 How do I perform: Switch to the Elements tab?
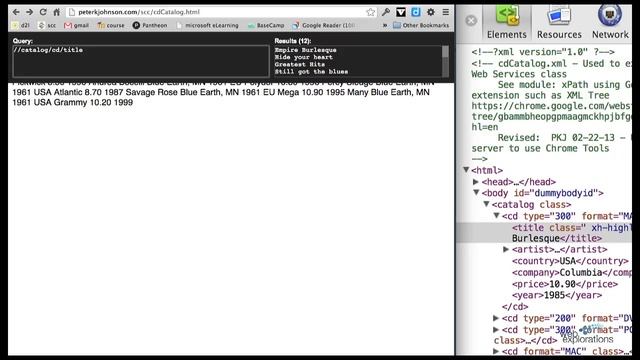(x=507, y=23)
